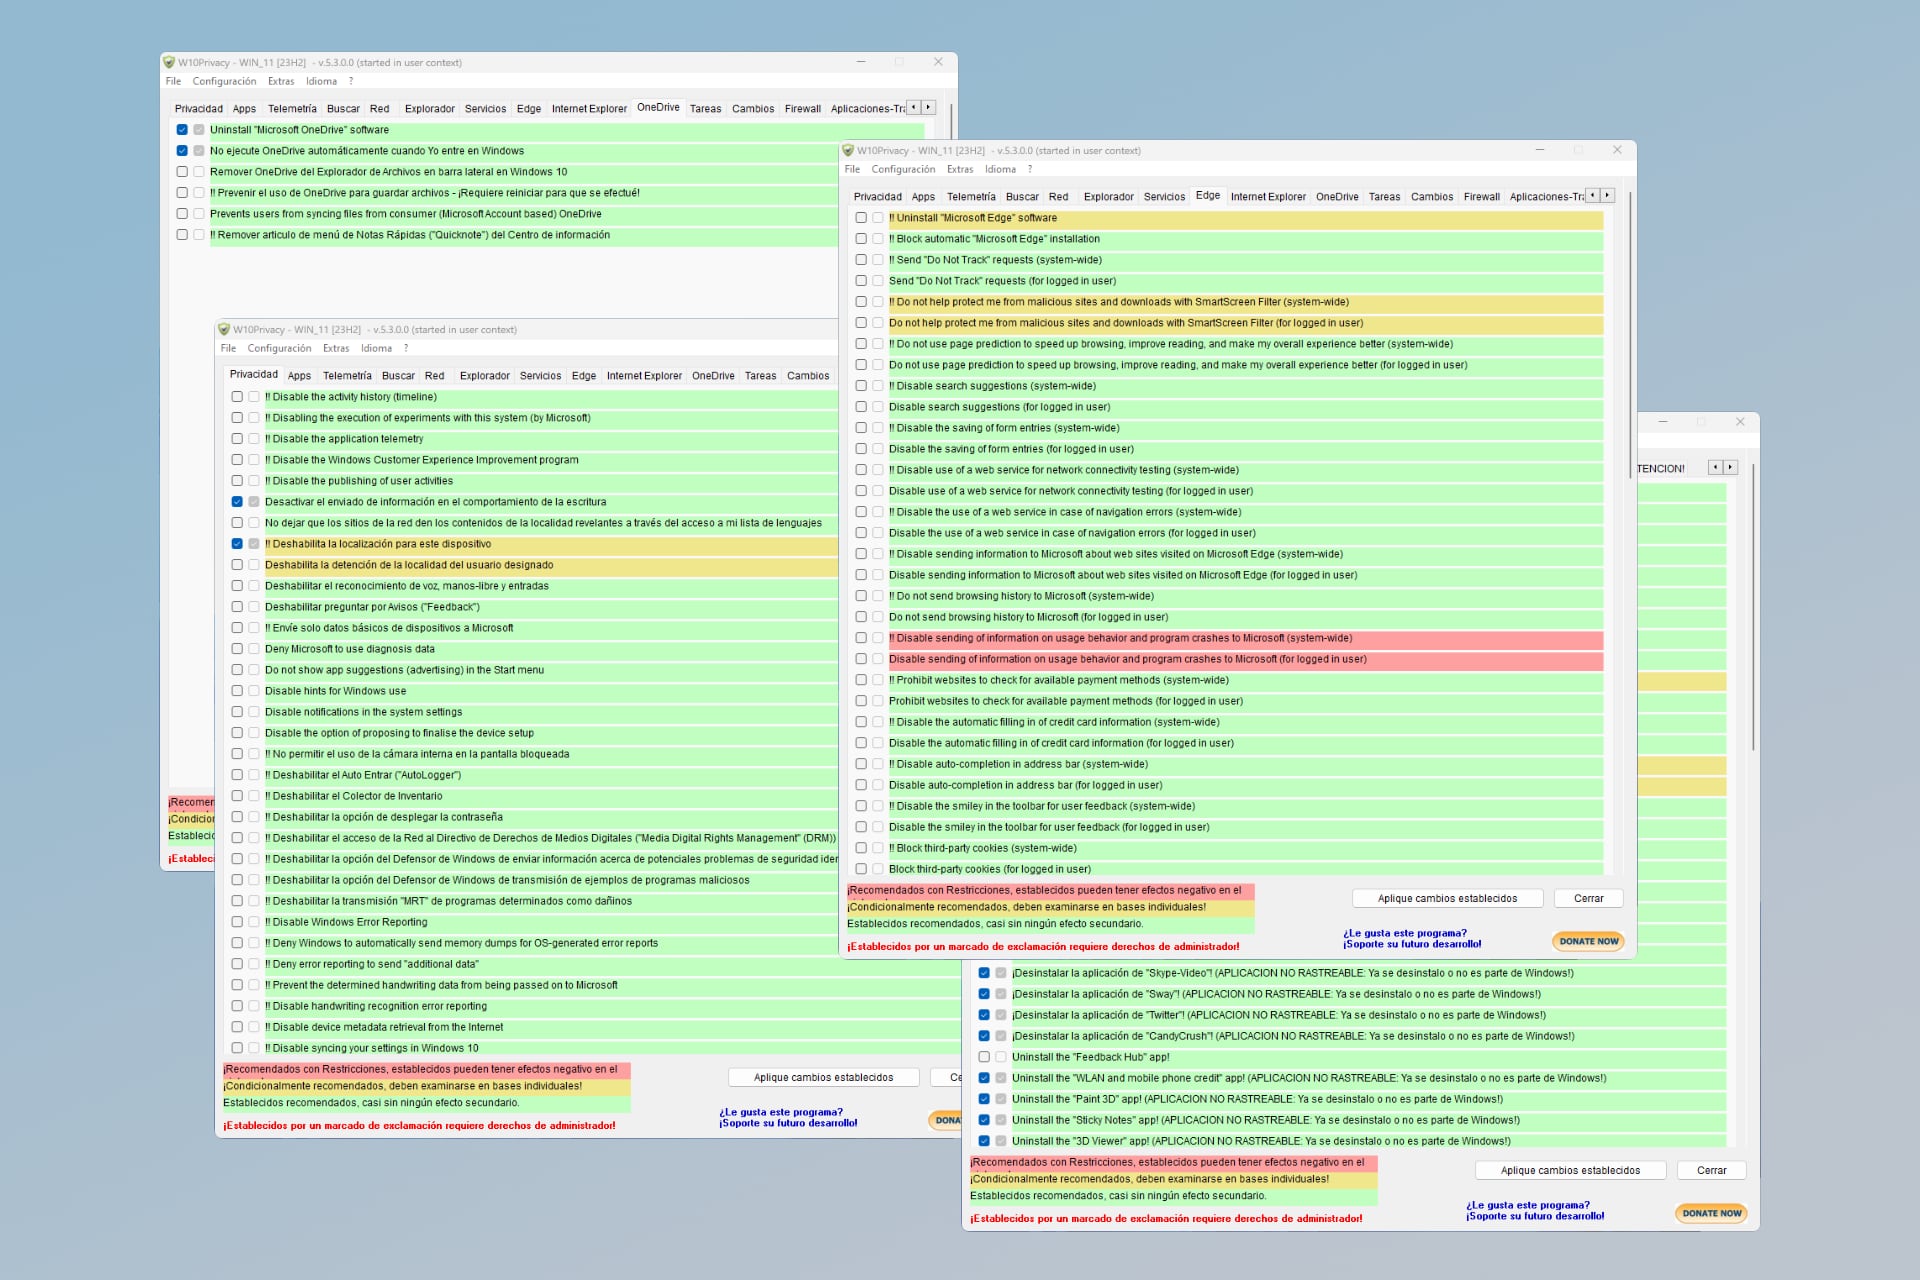The height and width of the screenshot is (1280, 1920).
Task: Click shield icon of the Privacidad tab window
Action: [224, 330]
